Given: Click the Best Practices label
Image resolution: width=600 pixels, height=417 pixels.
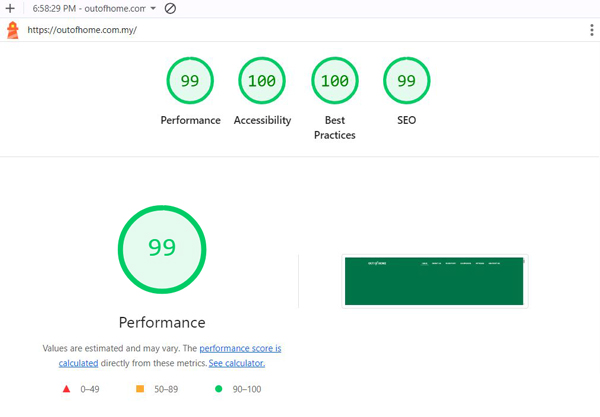Looking at the screenshot, I should [x=335, y=127].
